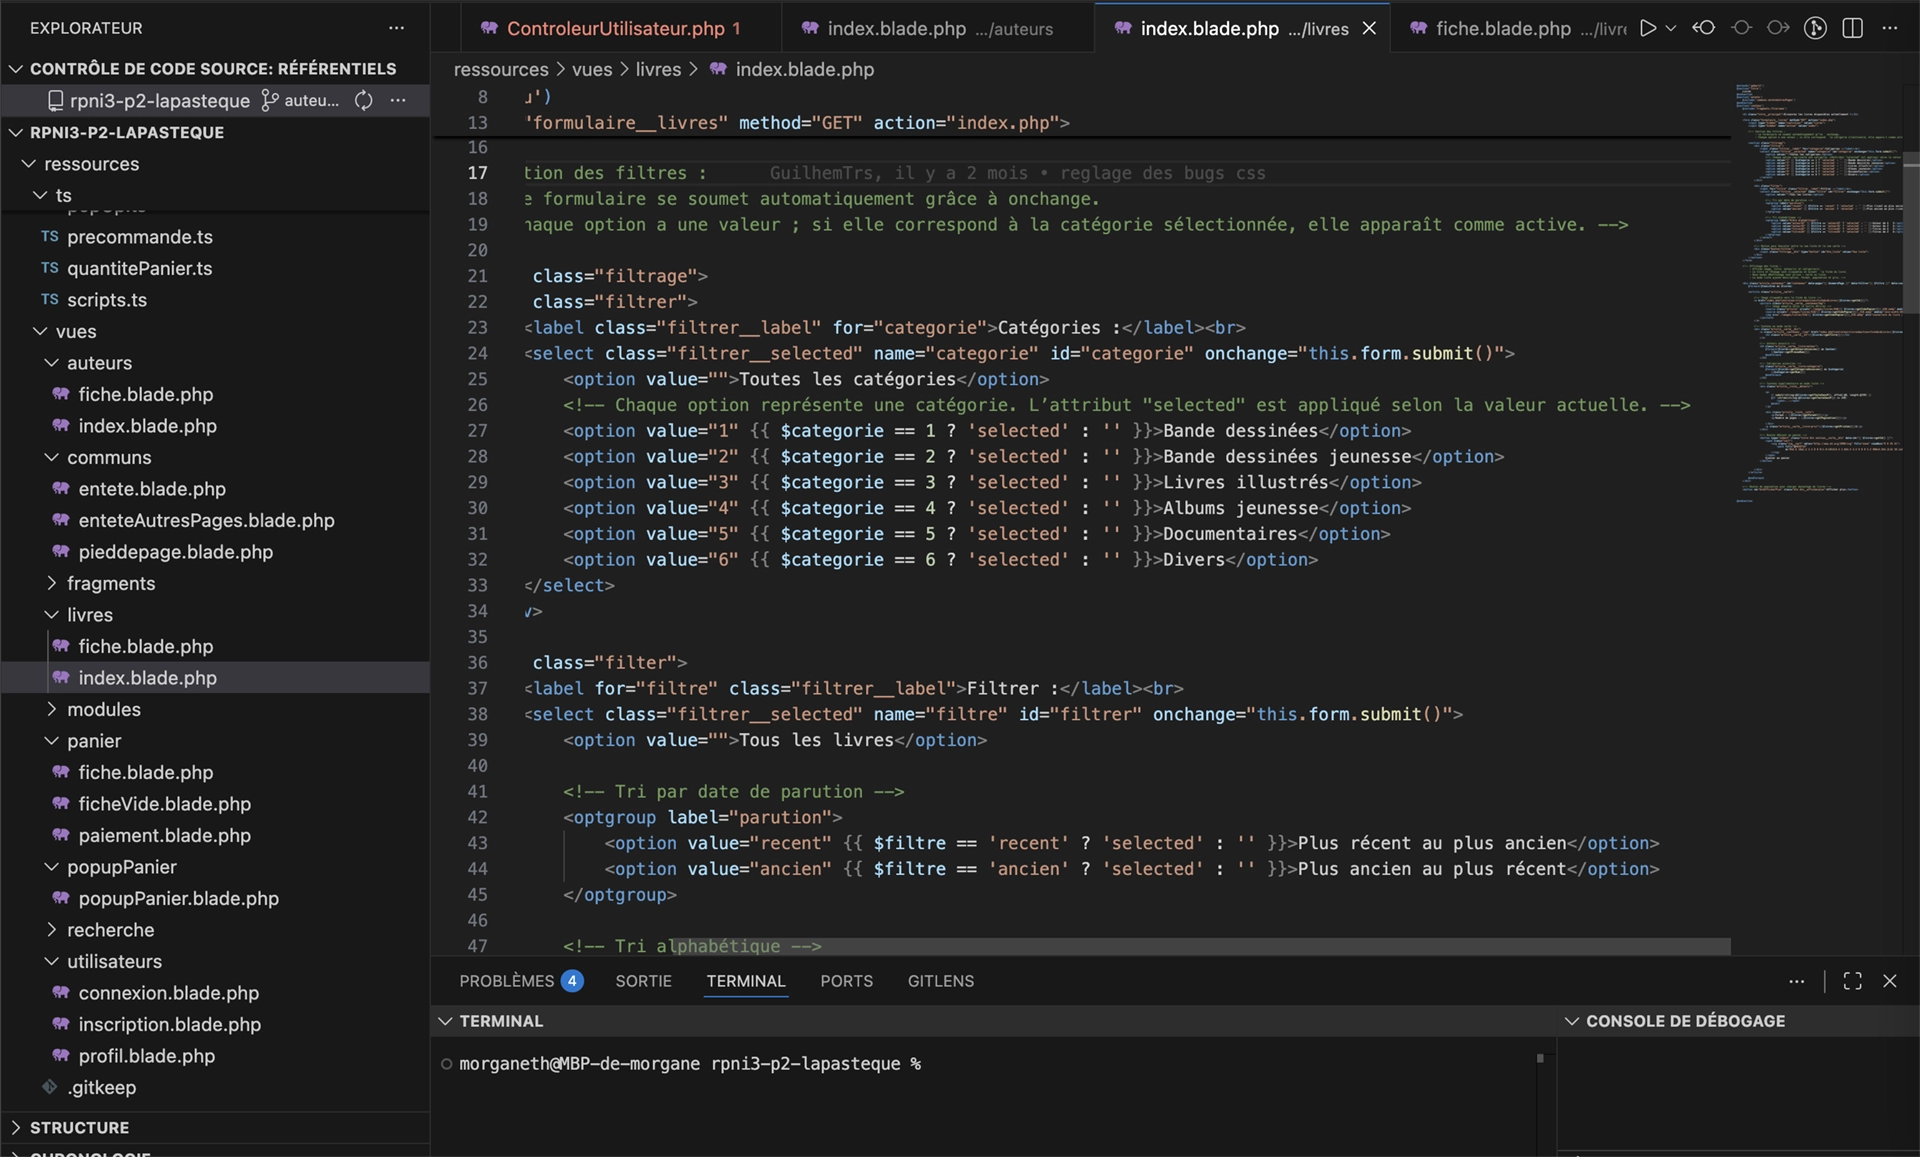Viewport: 1920px width, 1157px height.
Task: Open Sortie panel tab
Action: [x=643, y=981]
